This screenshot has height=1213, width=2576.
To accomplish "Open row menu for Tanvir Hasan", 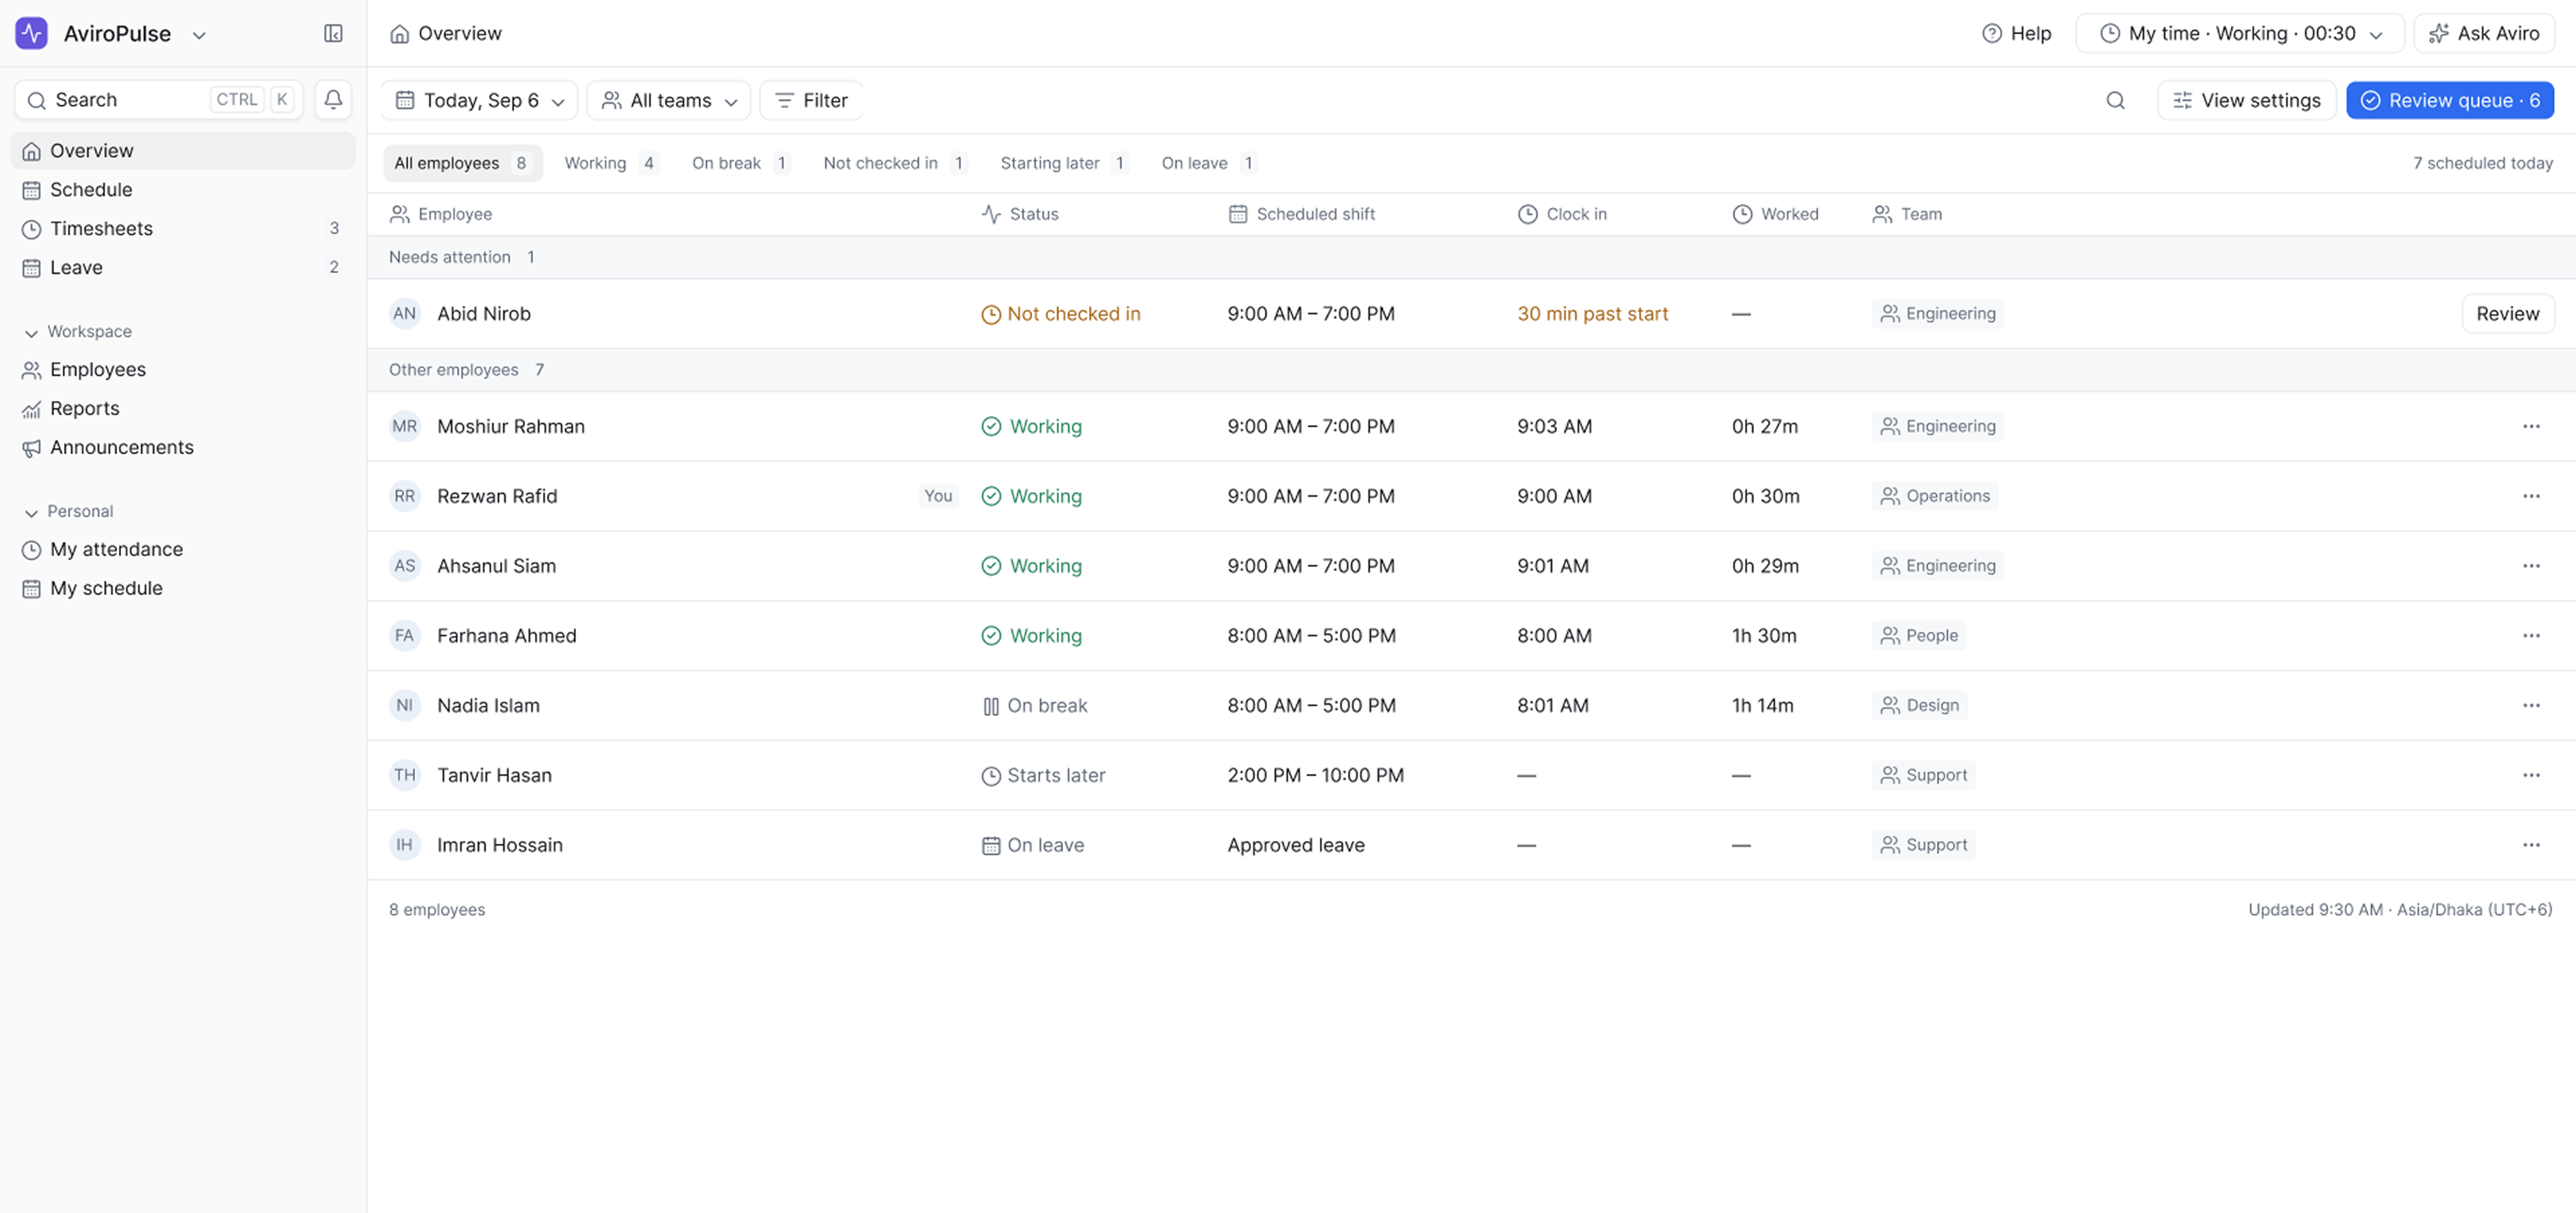I will [x=2531, y=775].
